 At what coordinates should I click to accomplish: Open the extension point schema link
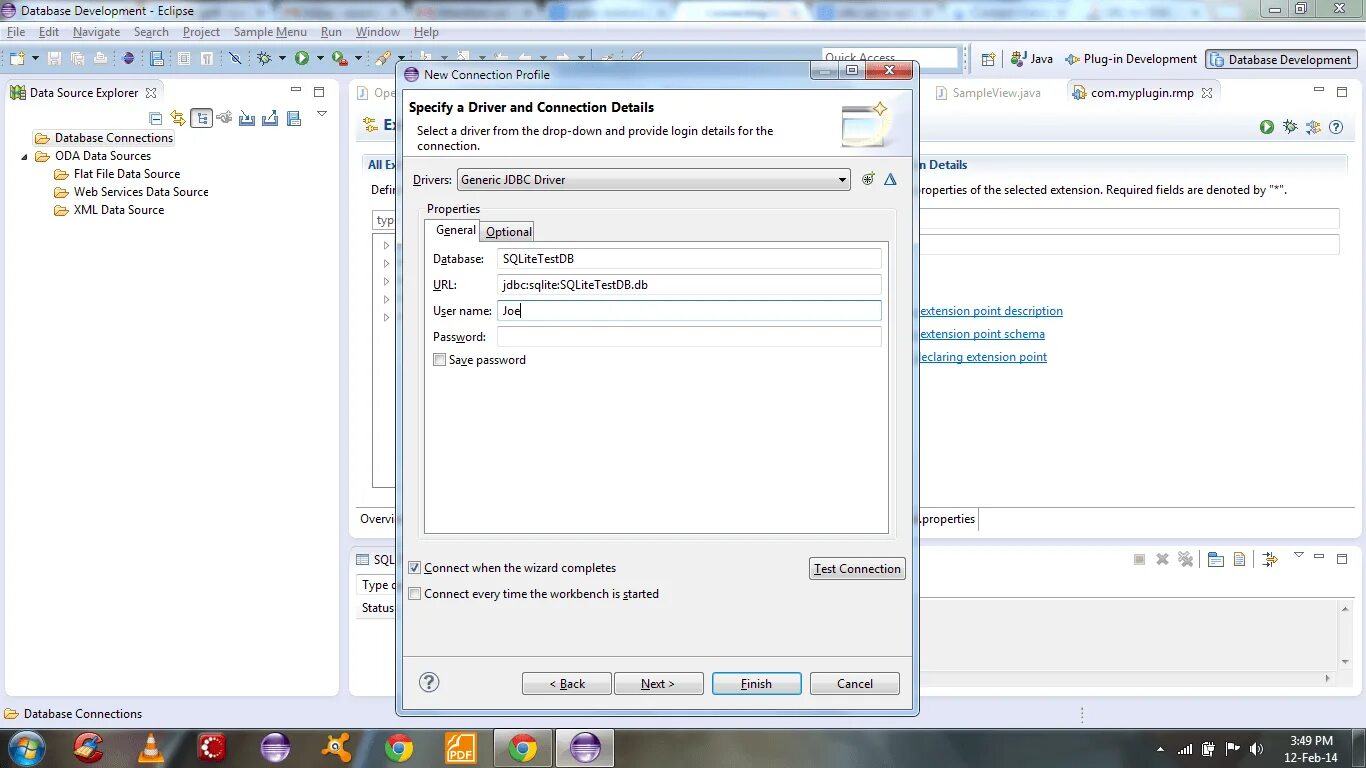pos(982,334)
